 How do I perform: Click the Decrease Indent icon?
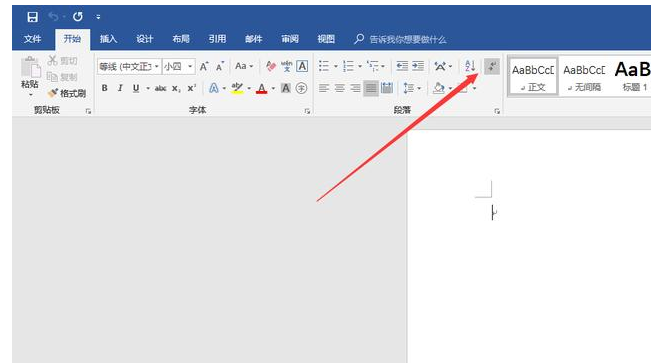point(402,66)
